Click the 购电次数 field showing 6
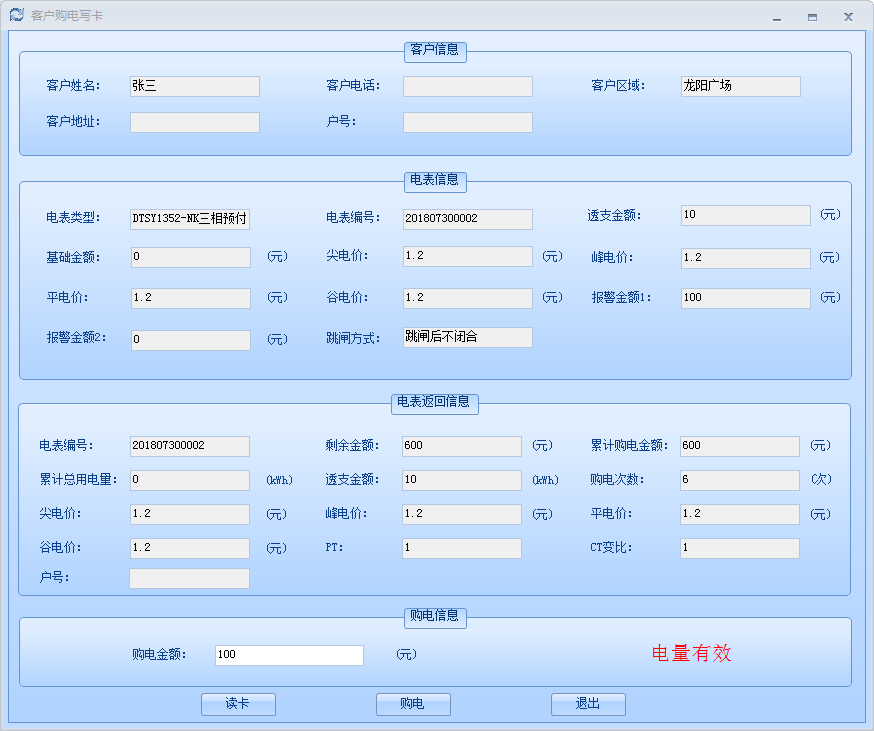The height and width of the screenshot is (731, 874). click(x=739, y=480)
